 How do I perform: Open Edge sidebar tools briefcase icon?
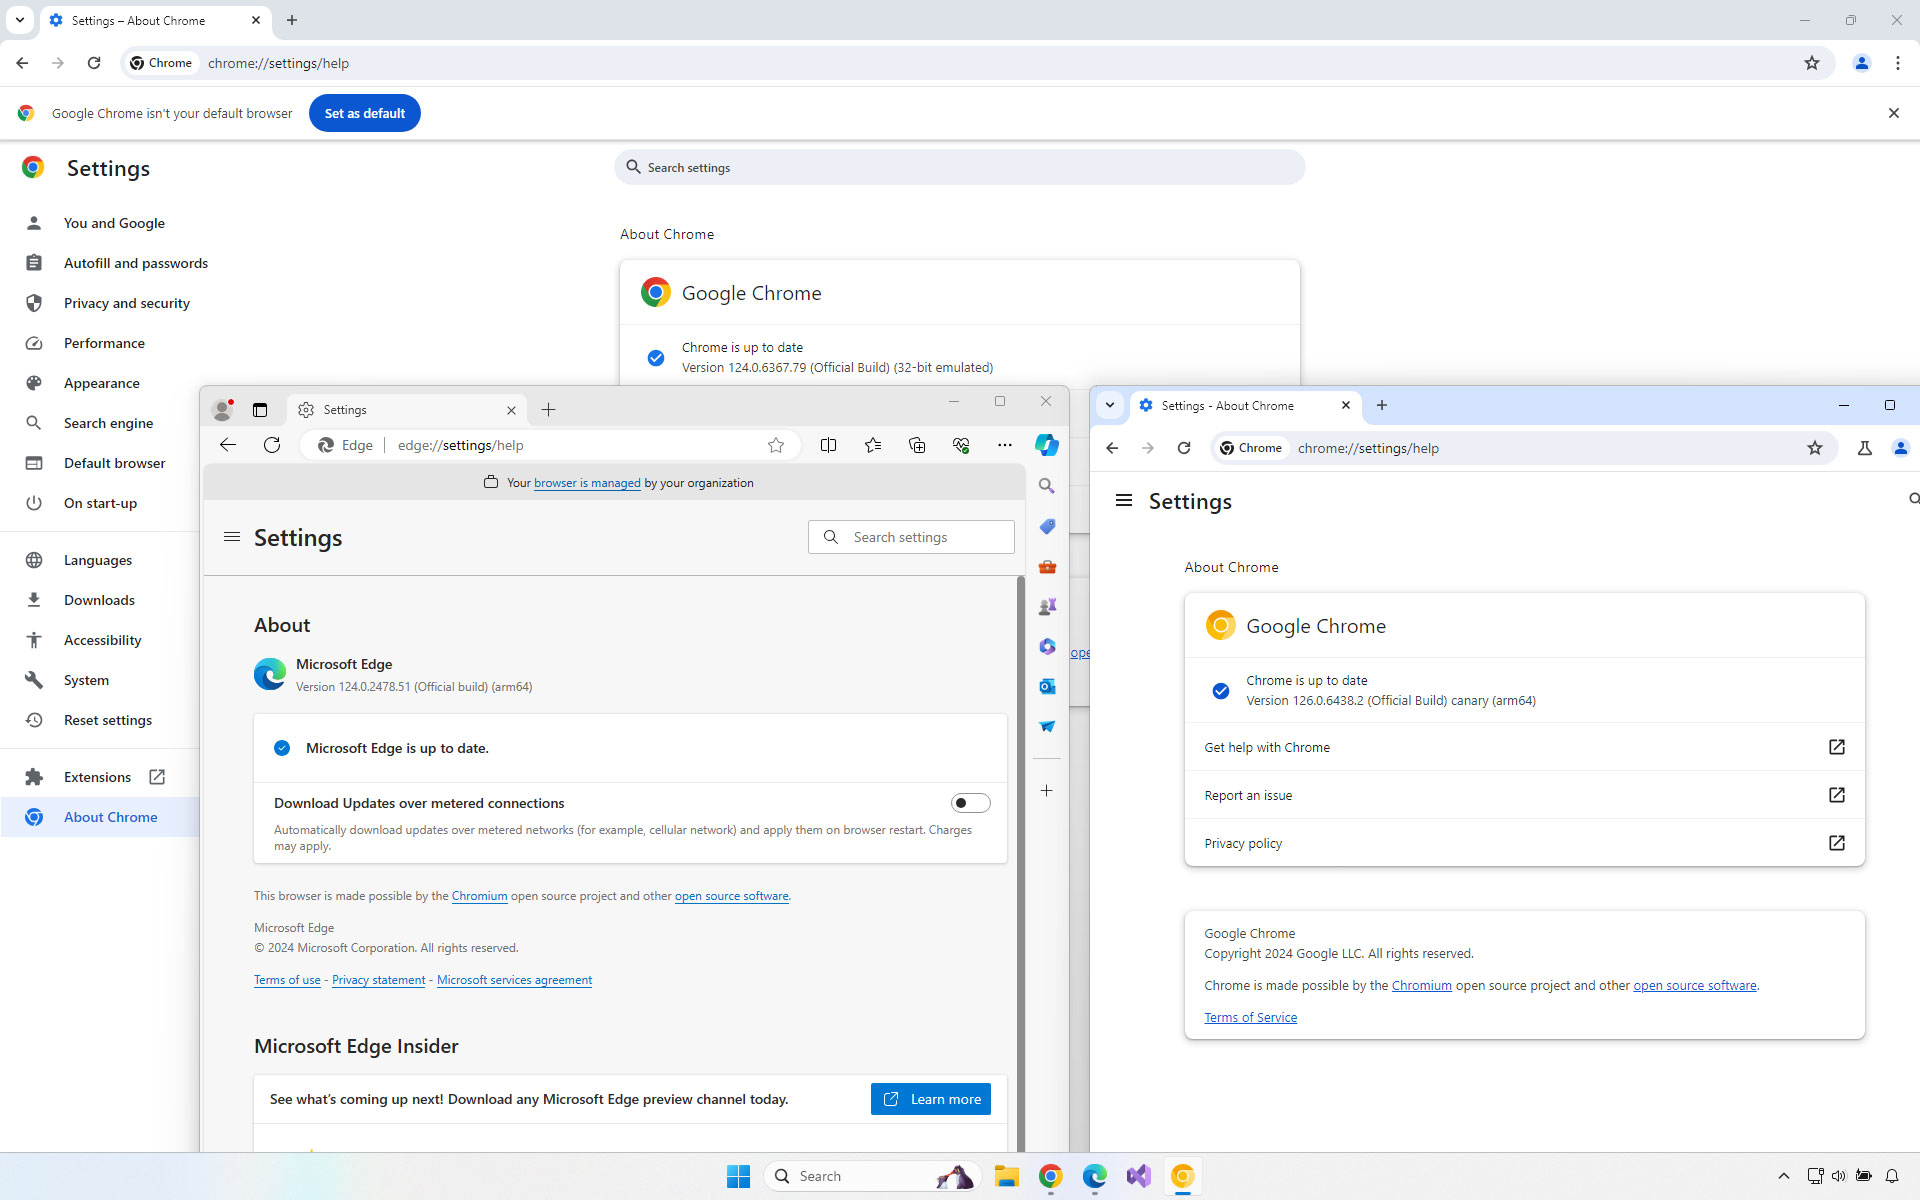pyautogui.click(x=1047, y=567)
